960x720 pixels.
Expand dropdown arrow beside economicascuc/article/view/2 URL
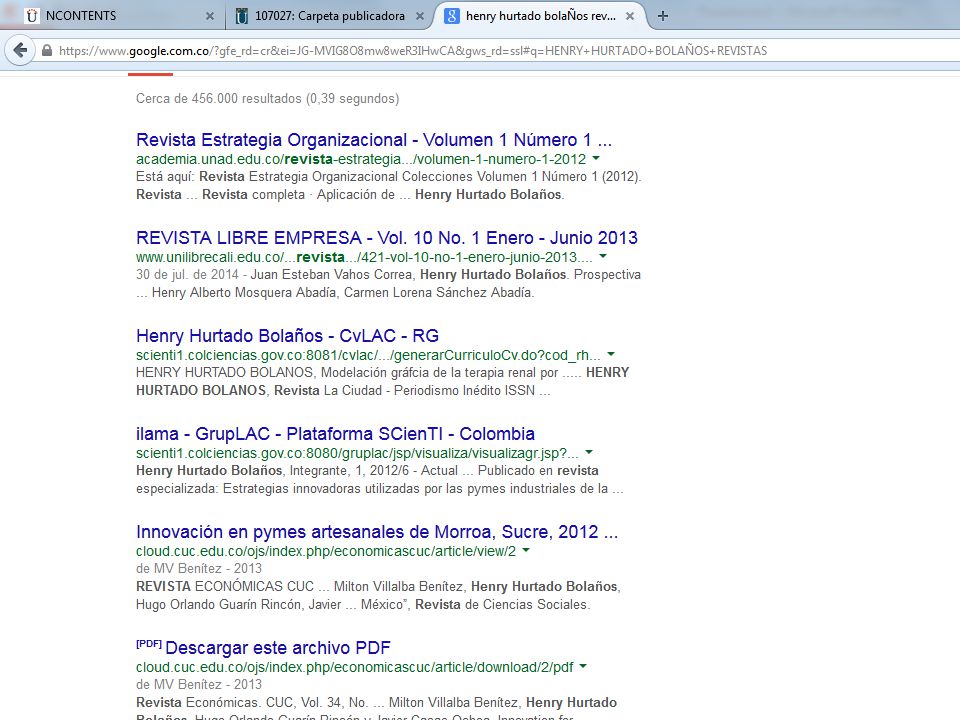coord(525,550)
